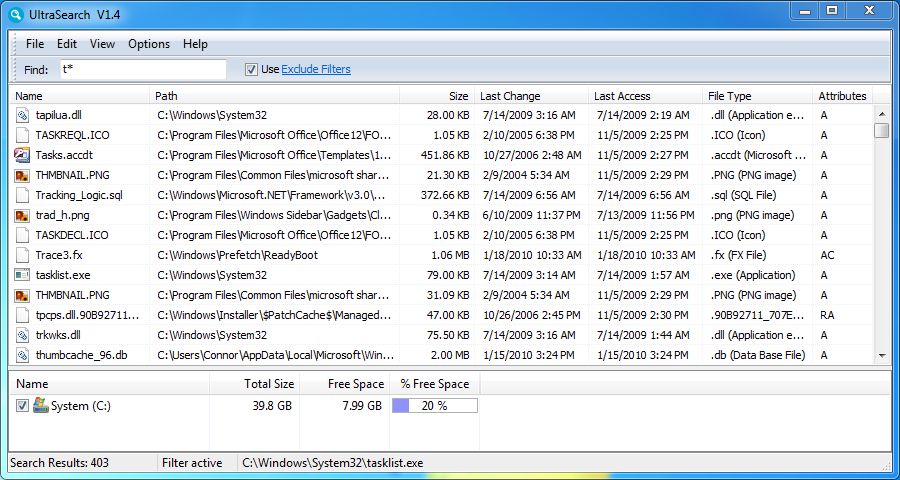Viewport: 900px width, 480px height.
Task: Select the Tasks.accdt file name
Action: pyautogui.click(x=64, y=155)
